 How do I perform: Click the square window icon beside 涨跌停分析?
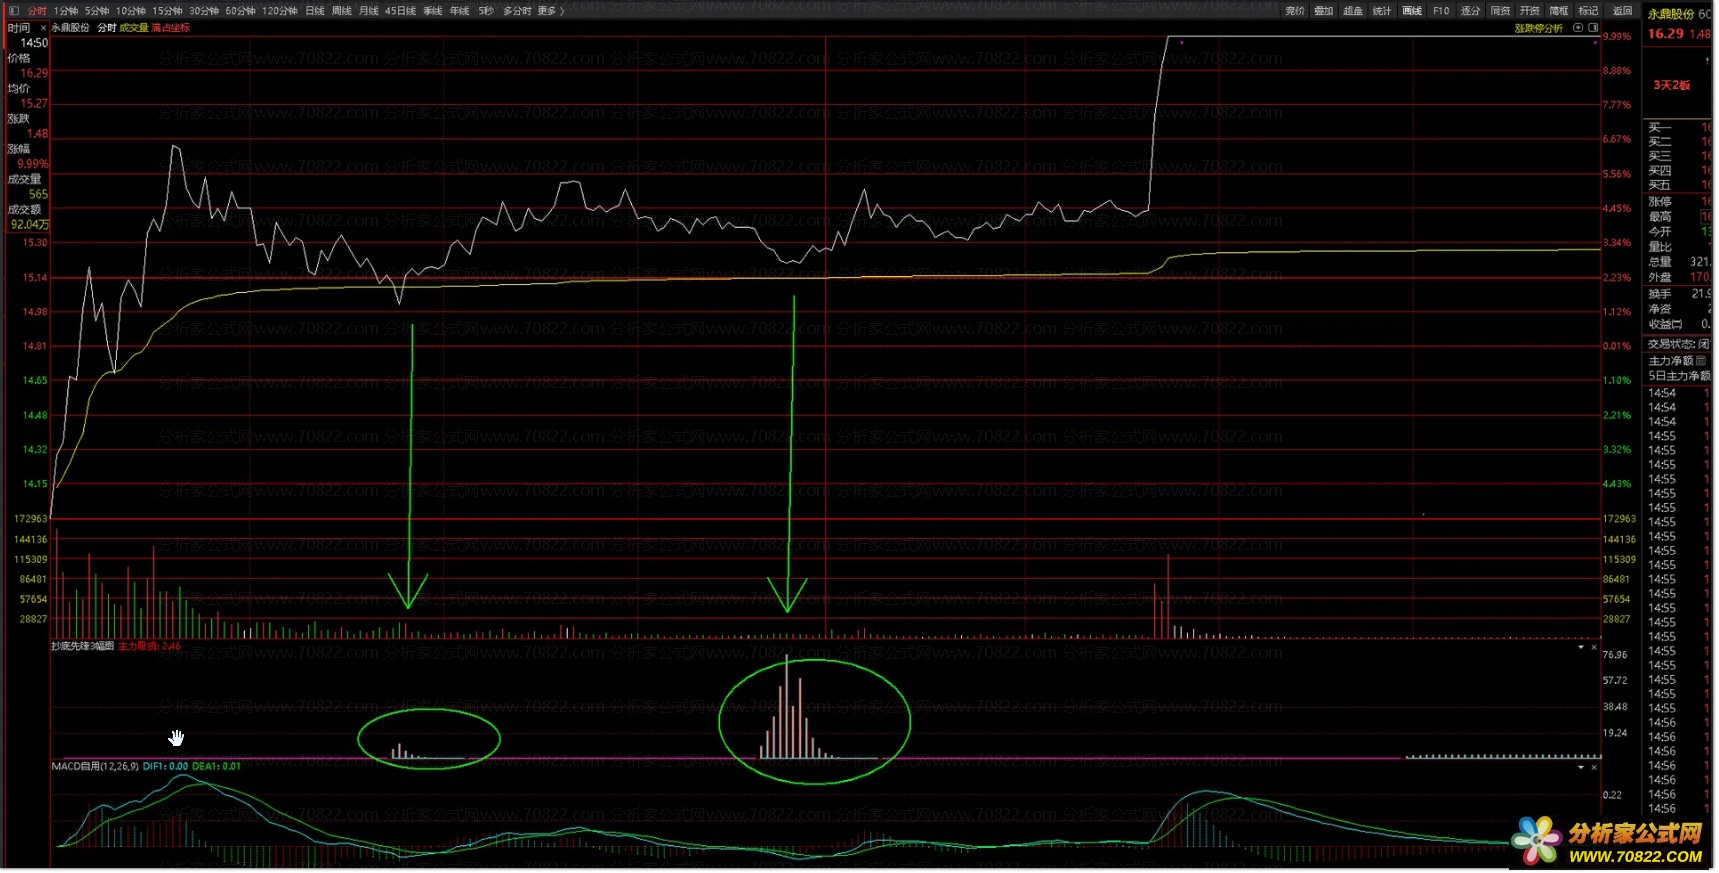click(x=1593, y=28)
